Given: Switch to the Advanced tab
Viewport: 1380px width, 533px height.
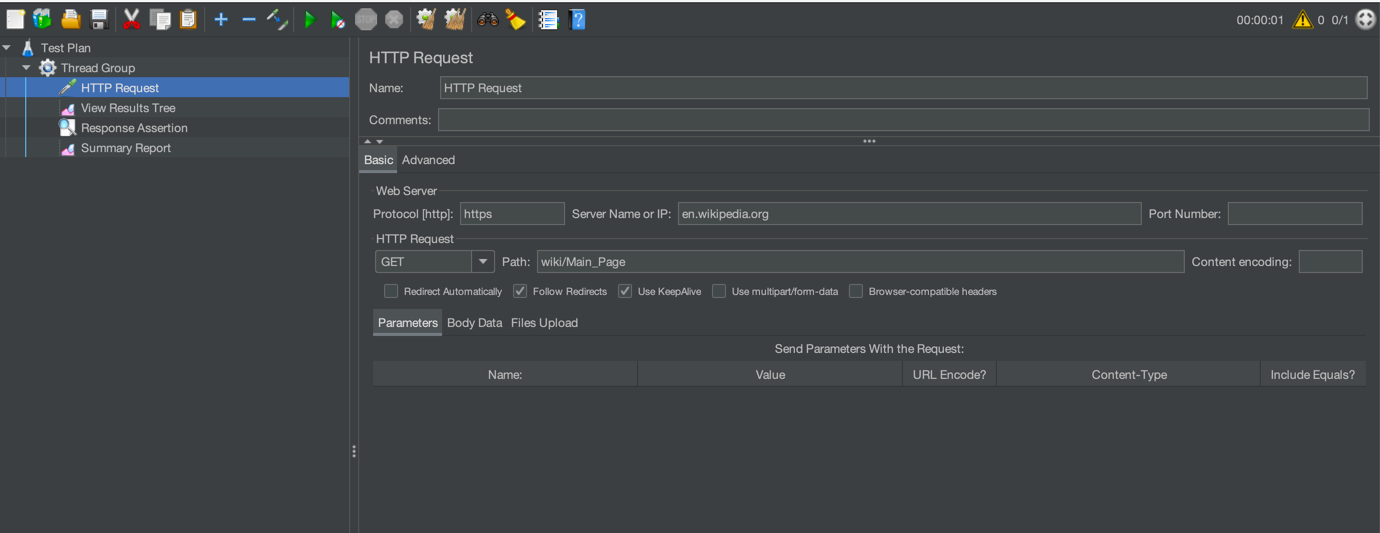Looking at the screenshot, I should pyautogui.click(x=428, y=160).
